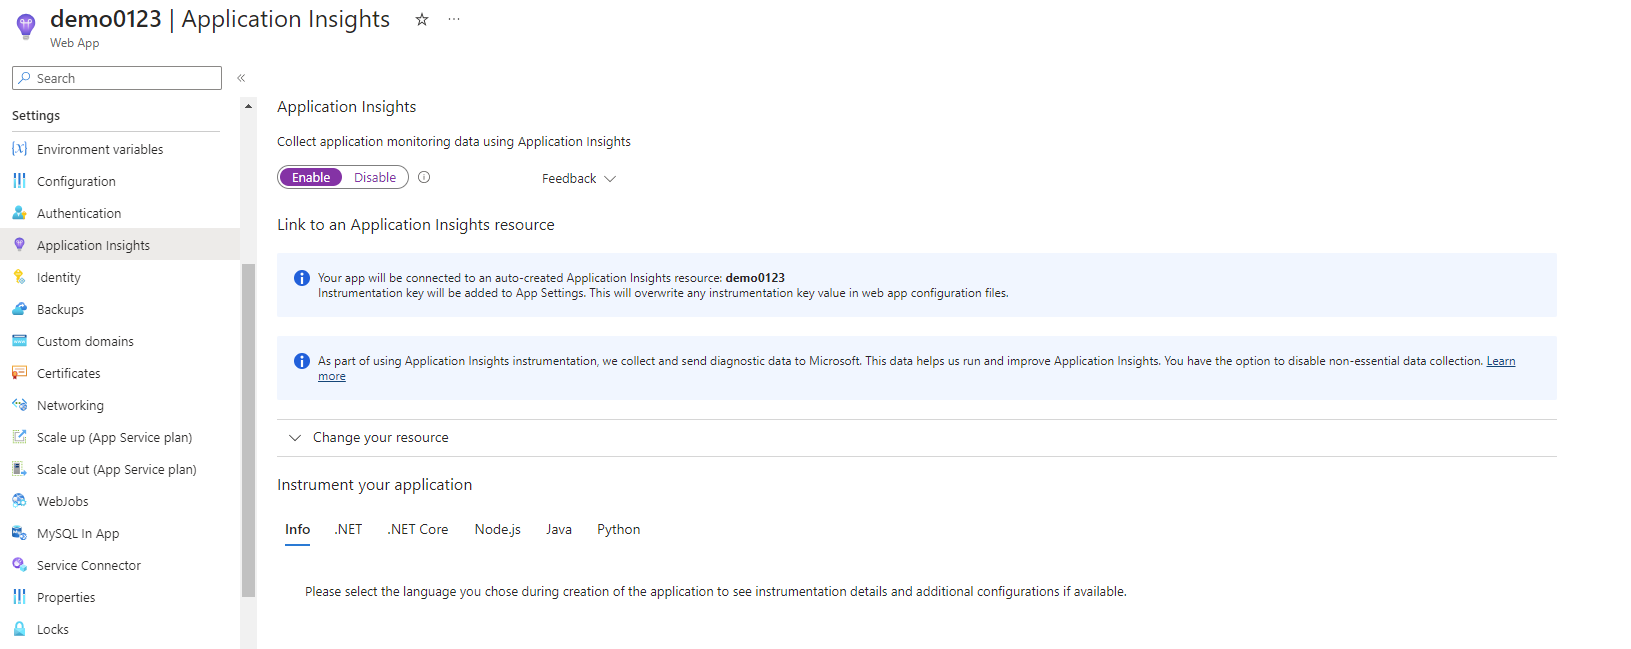Switch Application Insights to Enable
This screenshot has height=649, width=1631.
tap(311, 177)
